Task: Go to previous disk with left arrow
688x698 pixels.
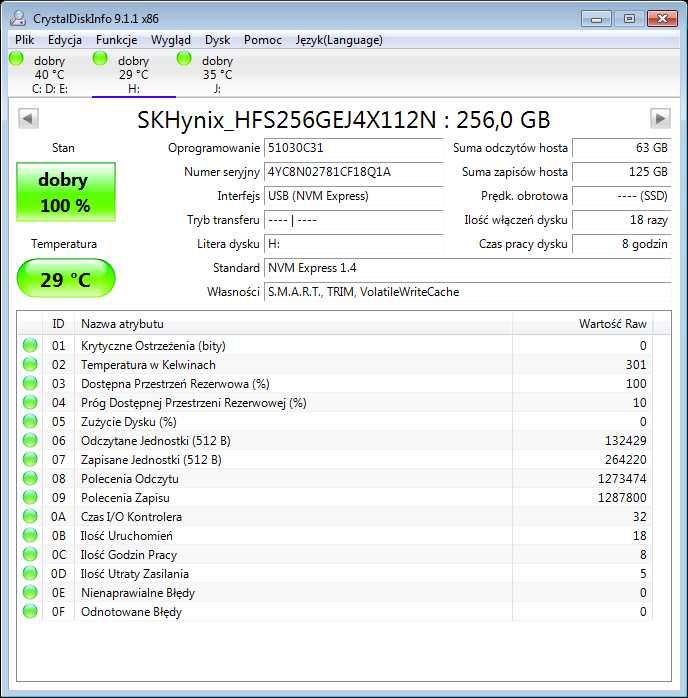Action: [28, 119]
